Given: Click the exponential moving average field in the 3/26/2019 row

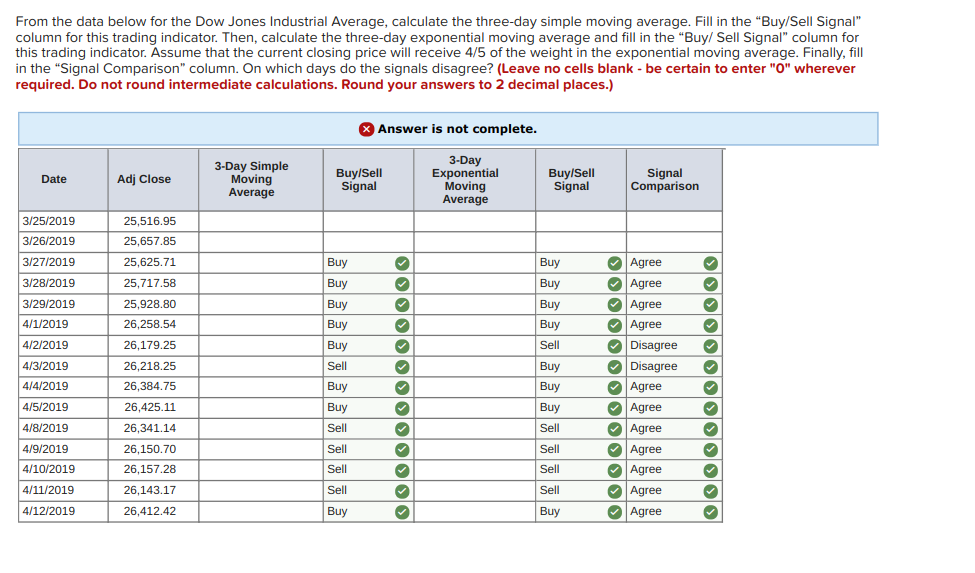Looking at the screenshot, I should [475, 242].
